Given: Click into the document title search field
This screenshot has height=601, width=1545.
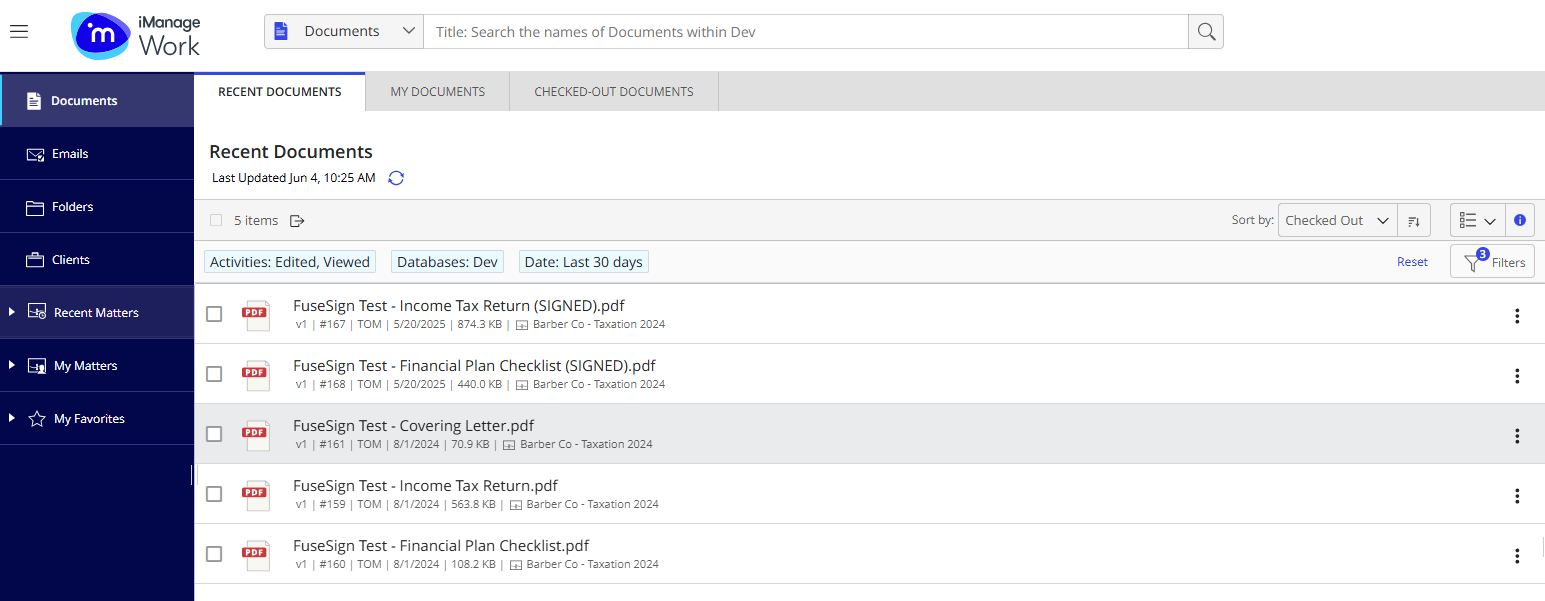Looking at the screenshot, I should click(x=805, y=32).
